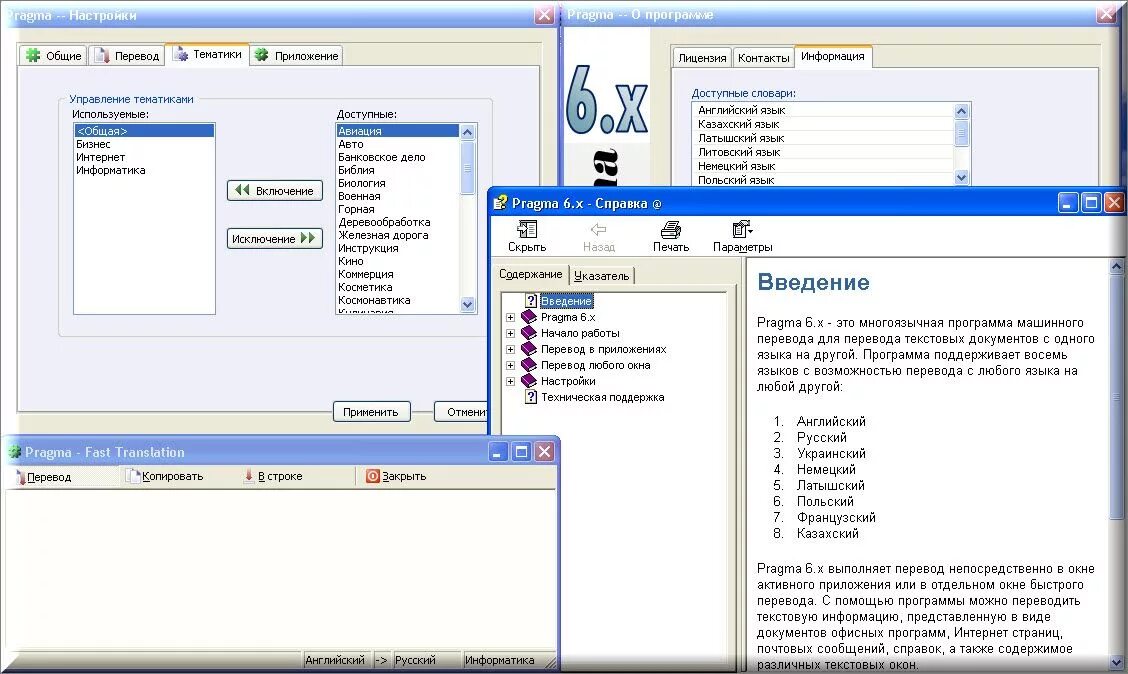Switch to the Перевод settings tab
1128x674 pixels.
tap(127, 55)
